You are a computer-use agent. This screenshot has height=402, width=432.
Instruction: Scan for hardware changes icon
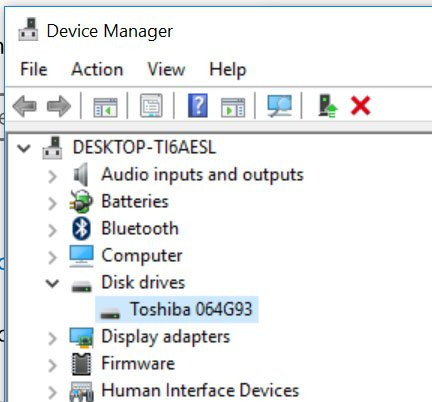click(279, 106)
